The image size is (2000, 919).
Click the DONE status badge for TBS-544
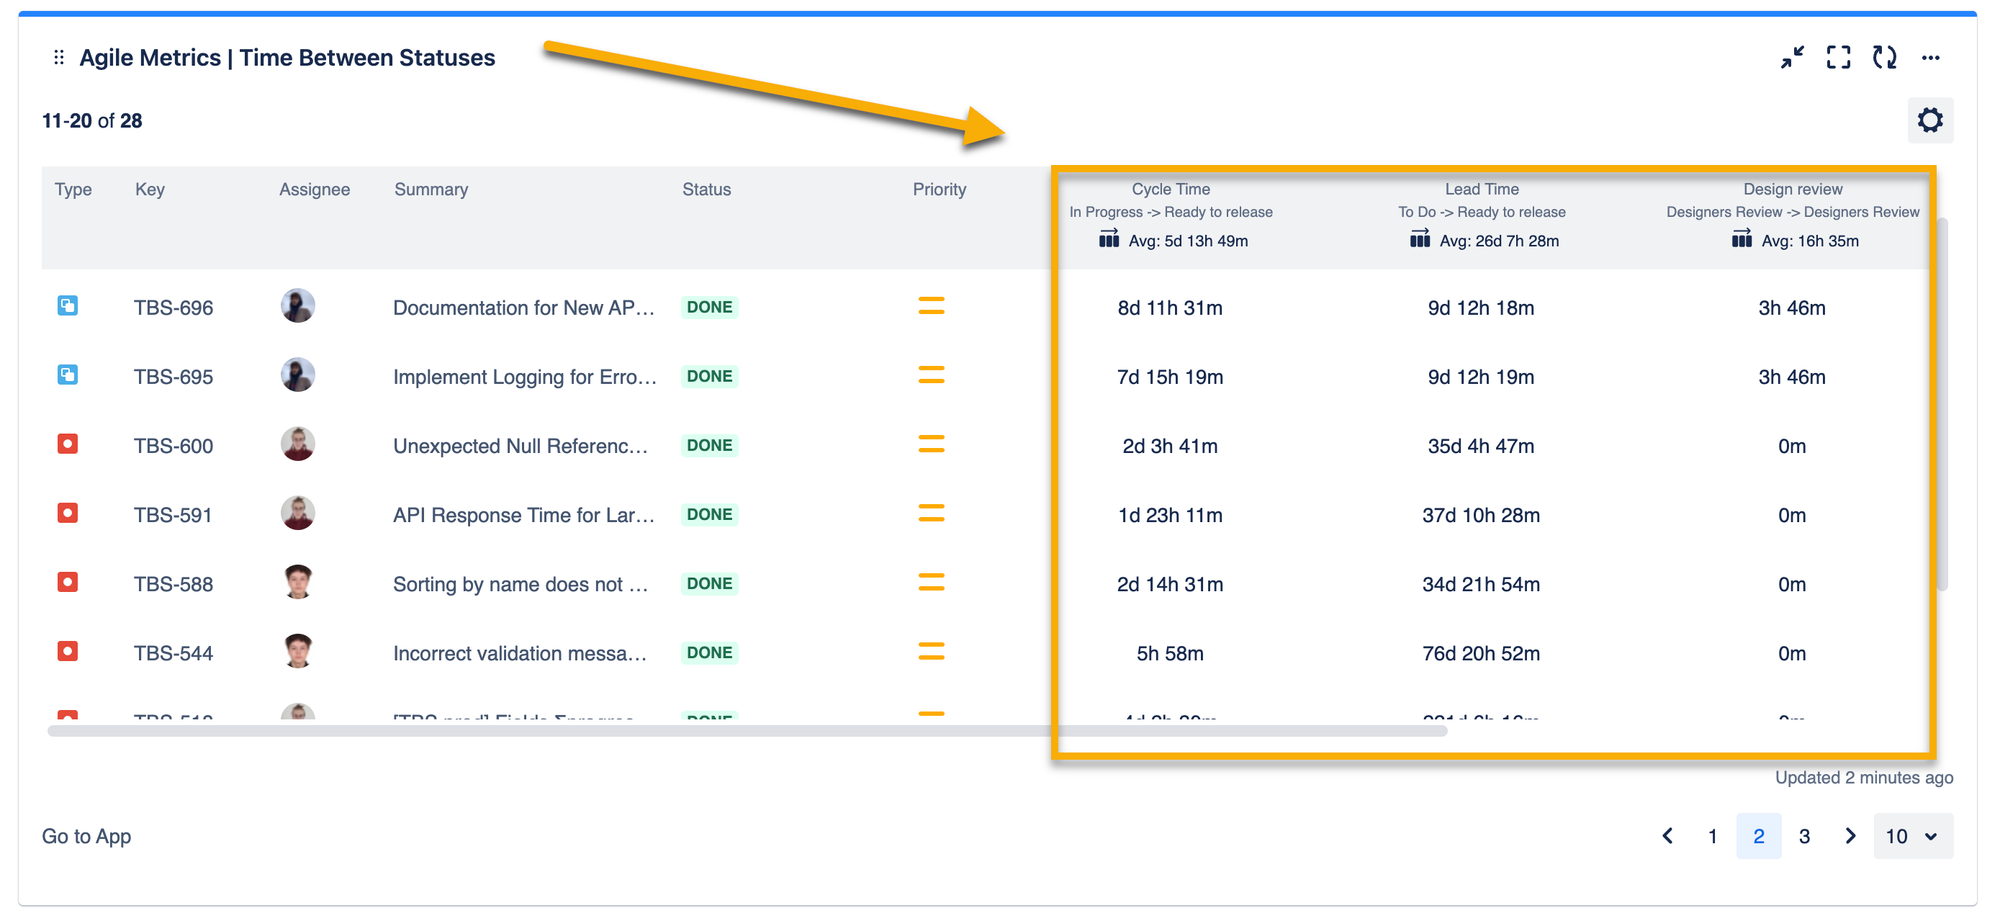tap(710, 652)
